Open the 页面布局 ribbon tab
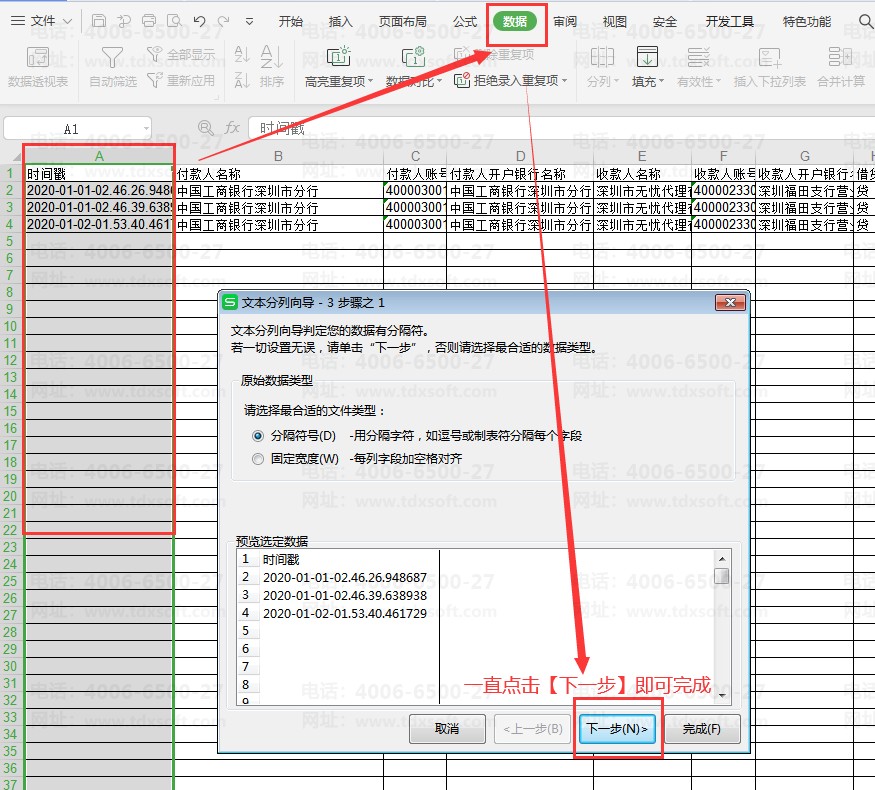 (x=403, y=21)
